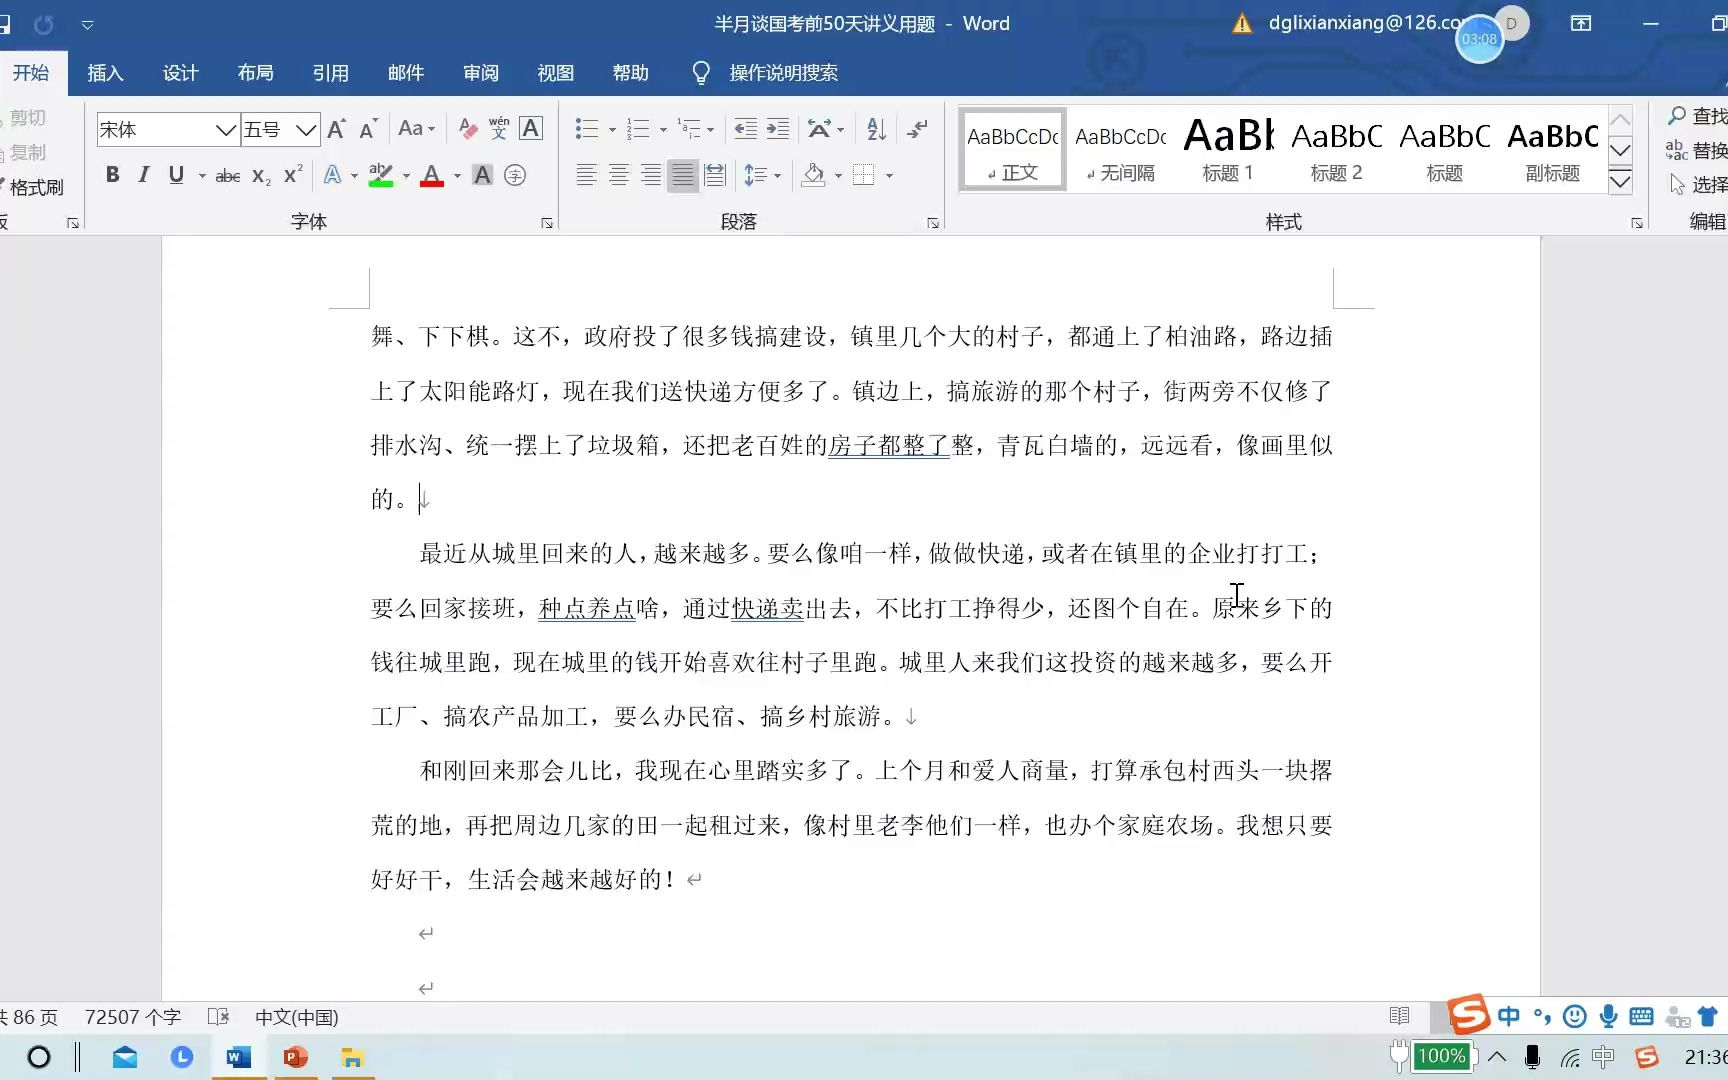Screen dimensions: 1728x1080
Task: Switch to 设计 tab
Action: (x=181, y=73)
